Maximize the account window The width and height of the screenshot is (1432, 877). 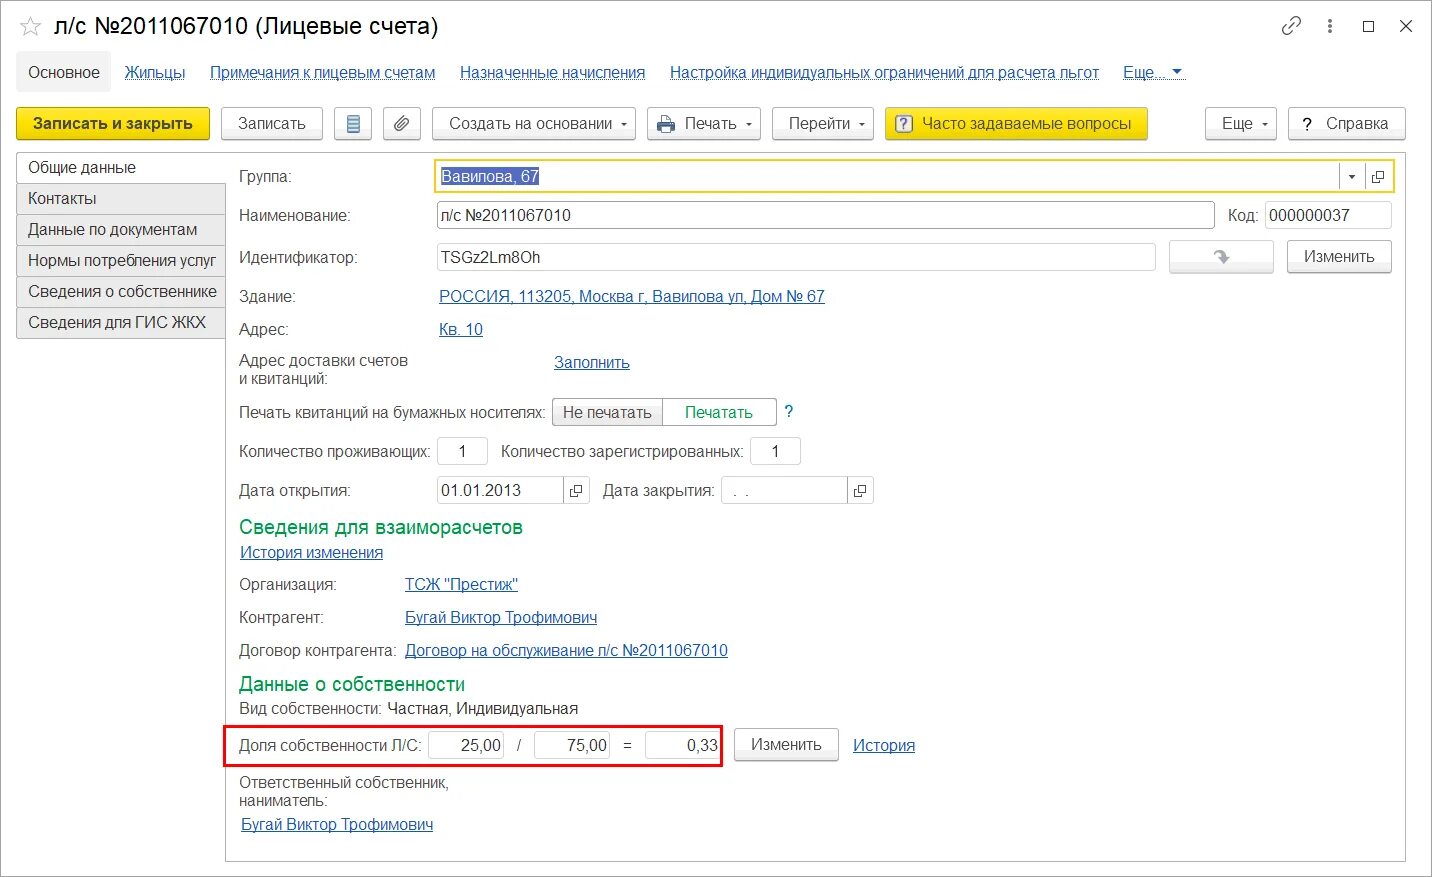coord(1368,26)
